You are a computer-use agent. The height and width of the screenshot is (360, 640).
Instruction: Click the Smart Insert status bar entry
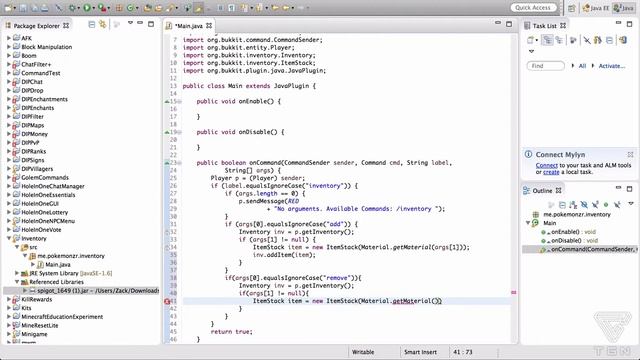420,352
